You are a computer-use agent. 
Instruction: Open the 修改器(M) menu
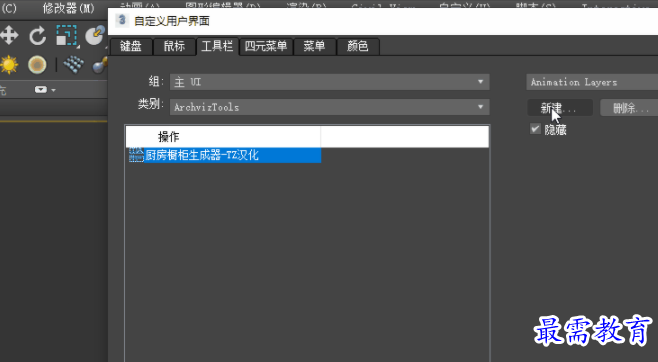coord(68,8)
